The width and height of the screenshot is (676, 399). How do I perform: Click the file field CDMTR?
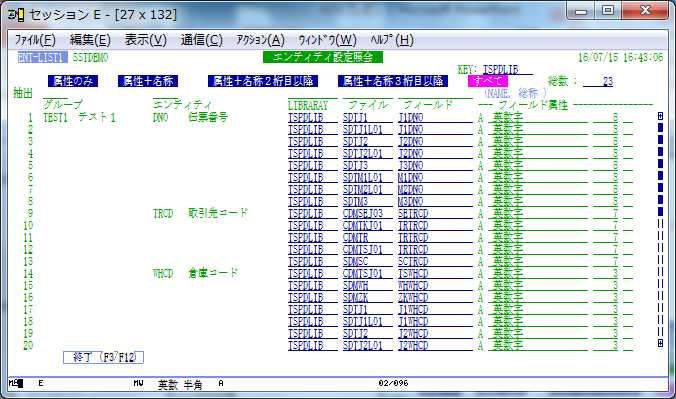(367, 238)
